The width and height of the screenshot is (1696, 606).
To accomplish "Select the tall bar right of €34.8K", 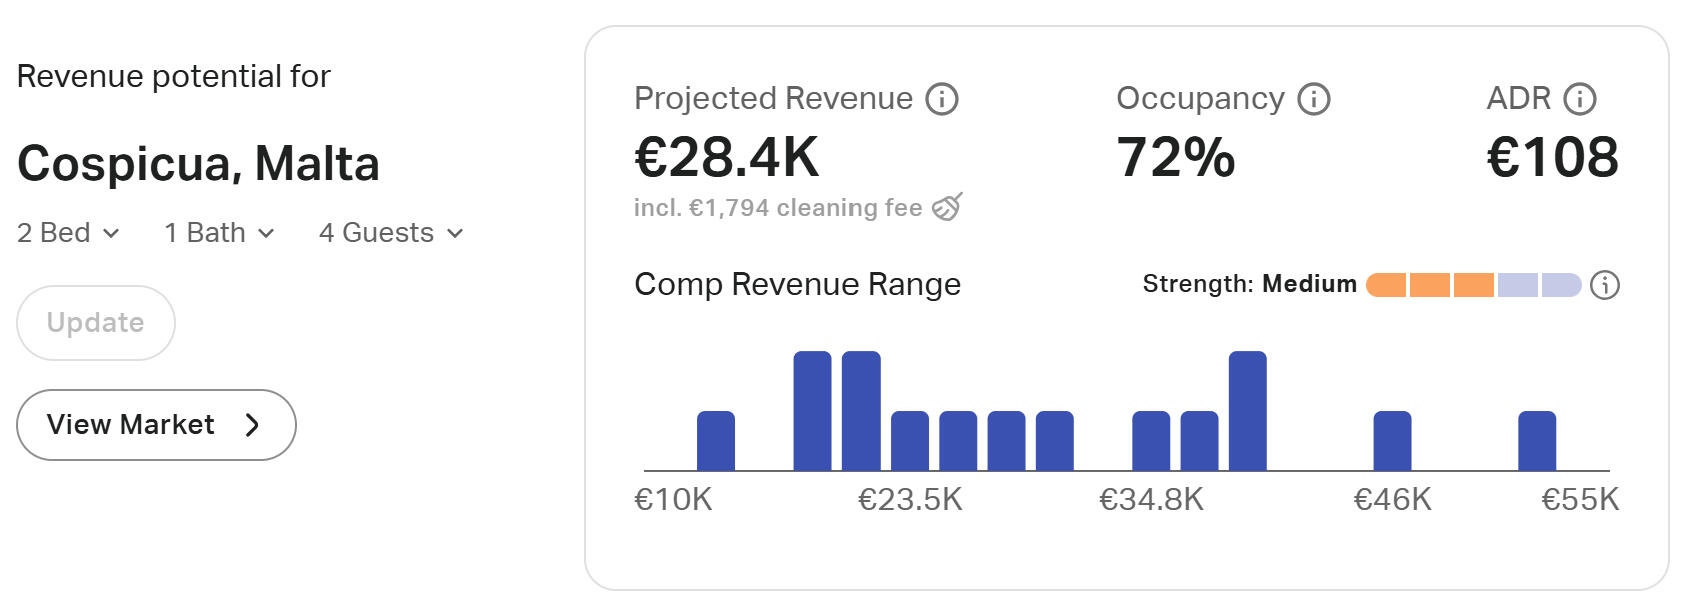I will [1247, 411].
